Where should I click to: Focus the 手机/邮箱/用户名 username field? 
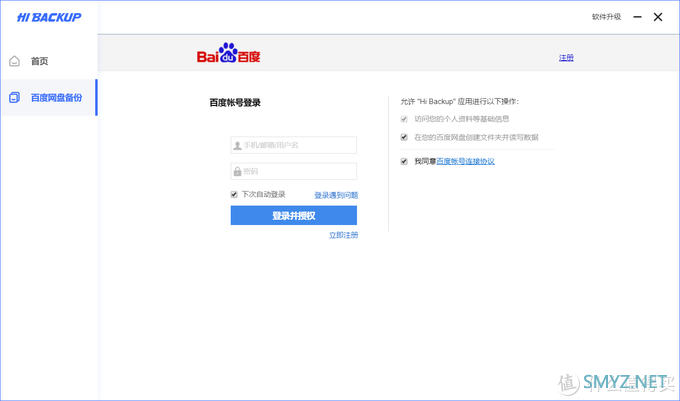tap(294, 145)
